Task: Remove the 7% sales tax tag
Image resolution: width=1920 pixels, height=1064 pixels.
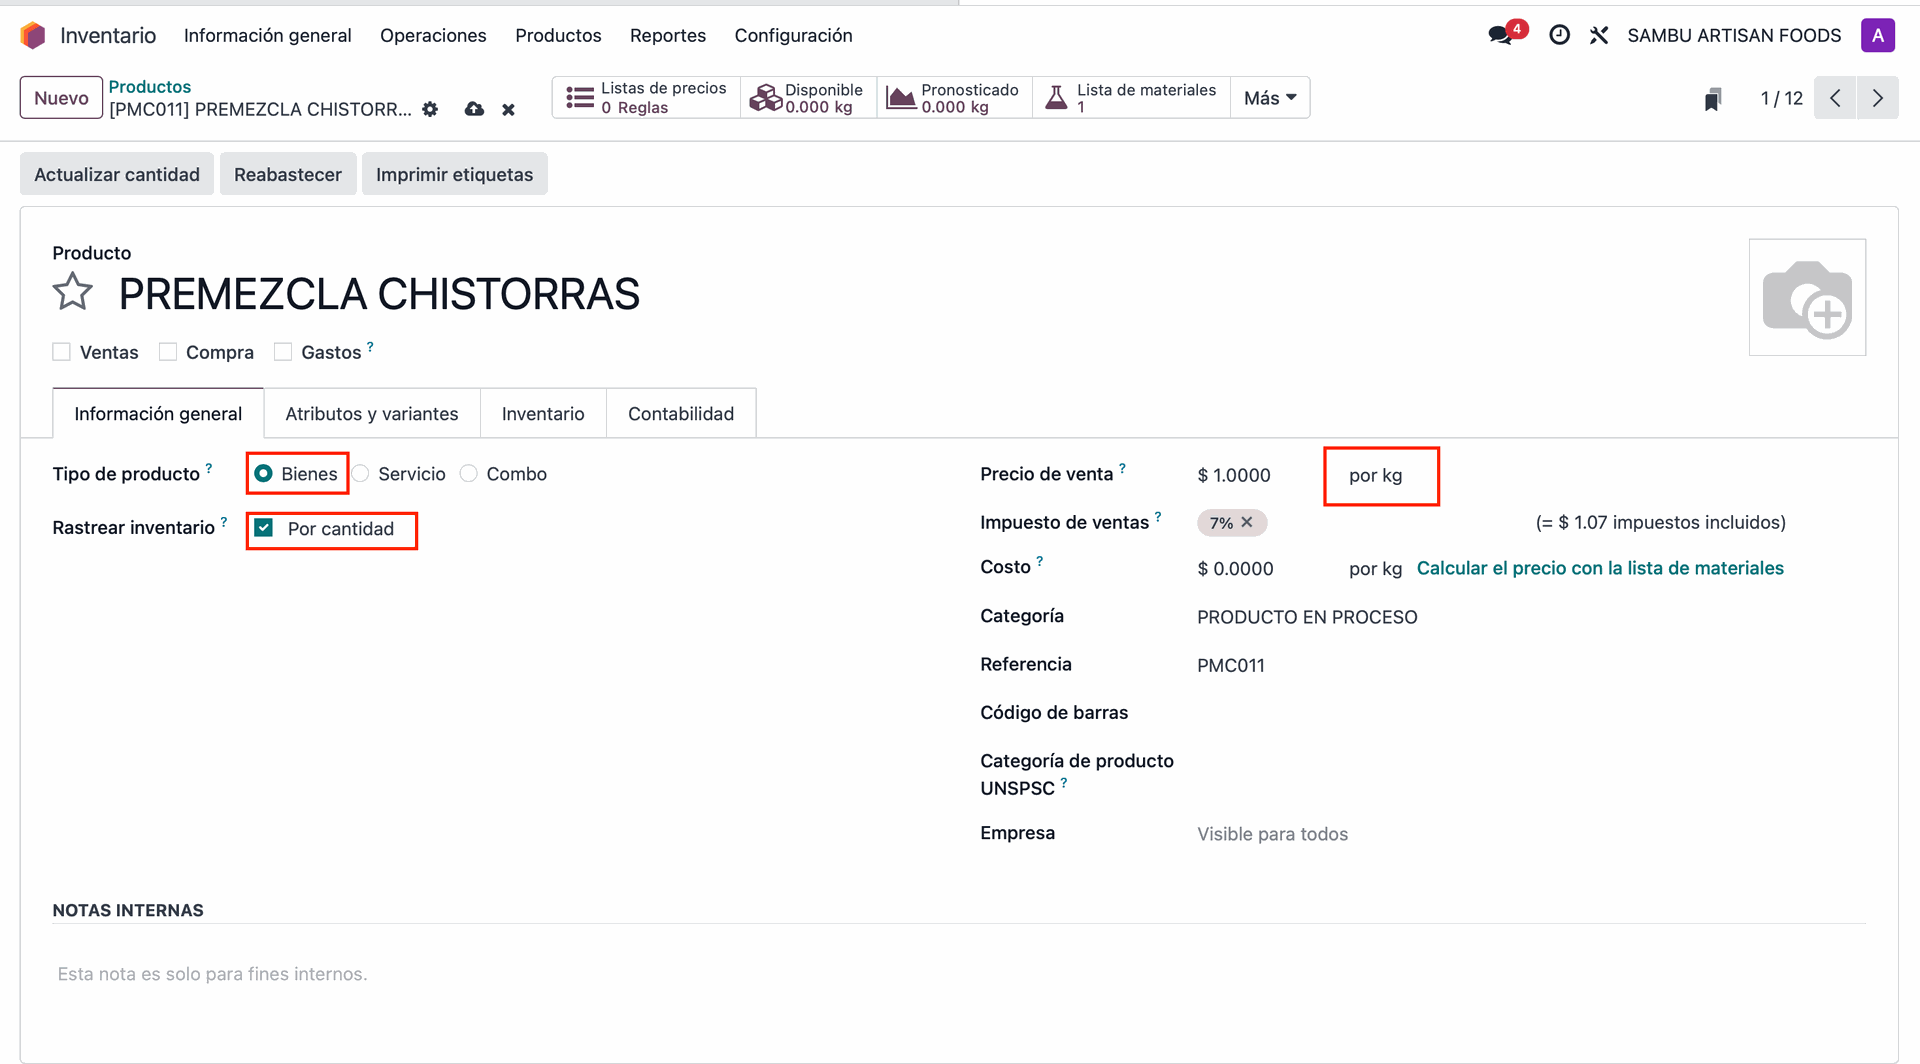Action: coord(1247,522)
